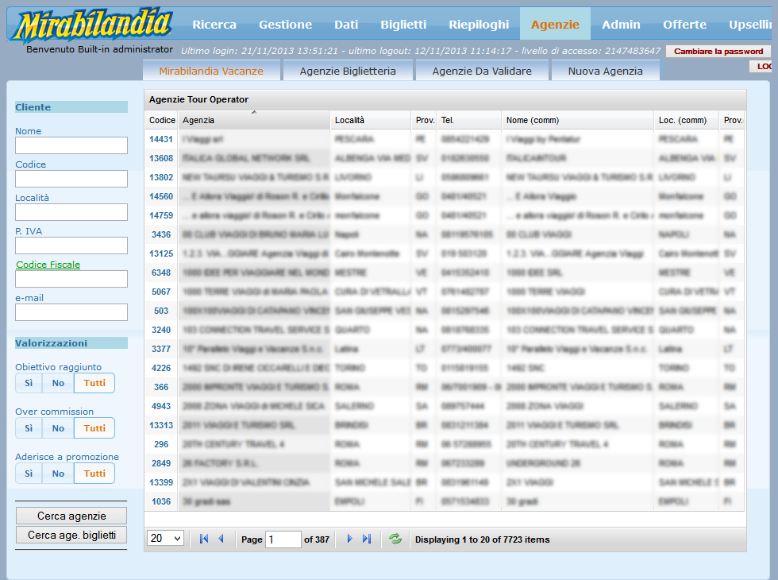Sort by Tel. column header
This screenshot has height=580, width=778.
click(469, 120)
